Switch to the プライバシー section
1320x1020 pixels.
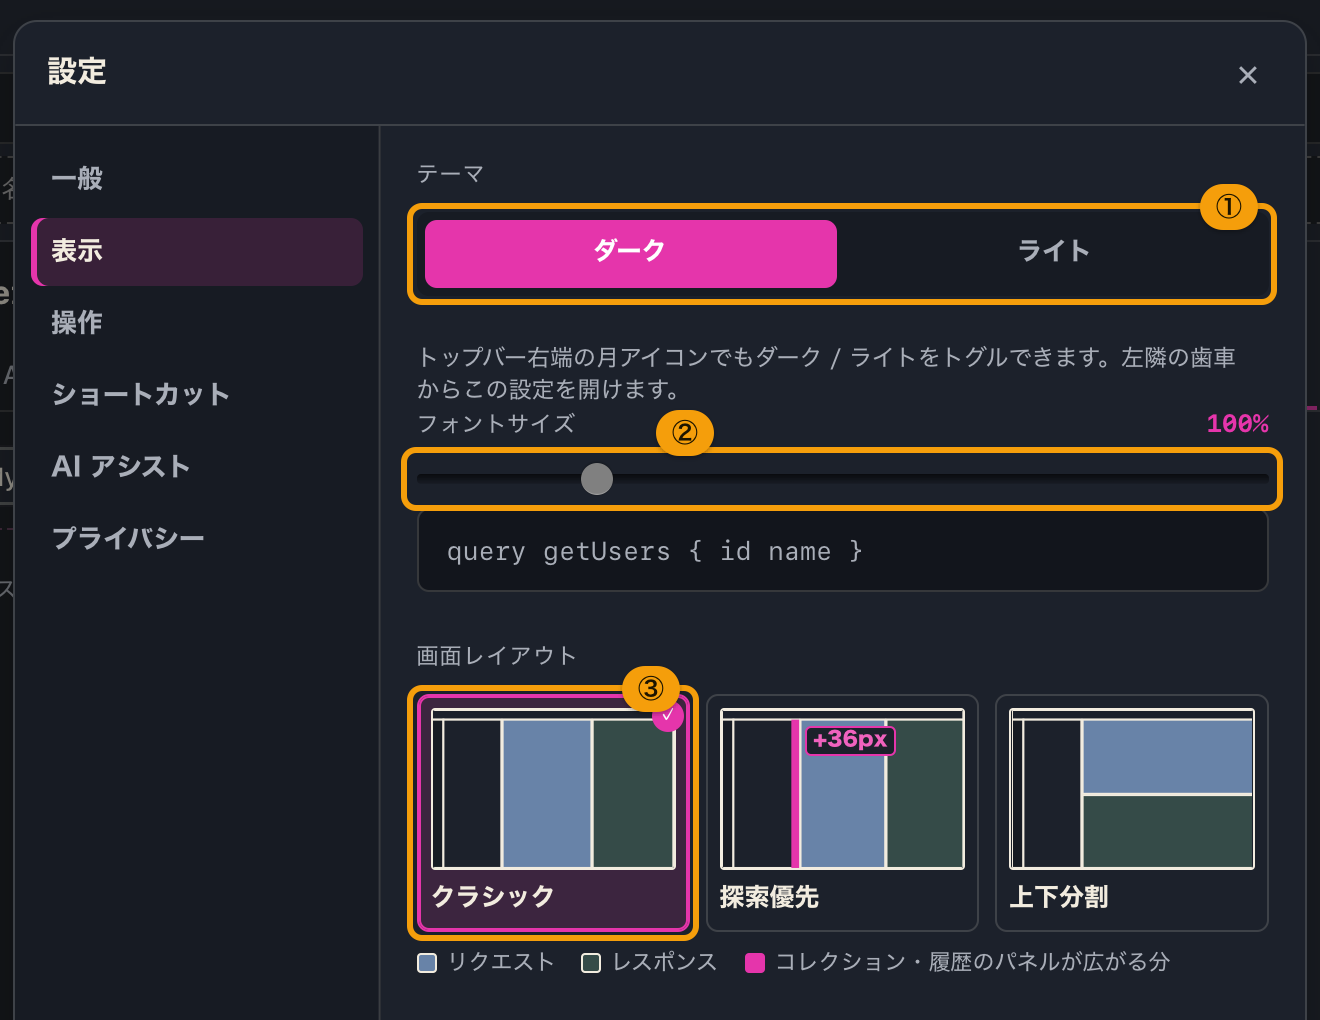pos(197,539)
